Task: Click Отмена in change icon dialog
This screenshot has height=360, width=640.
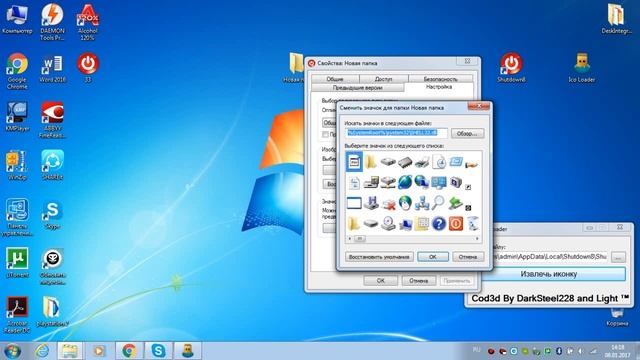Action: click(468, 257)
